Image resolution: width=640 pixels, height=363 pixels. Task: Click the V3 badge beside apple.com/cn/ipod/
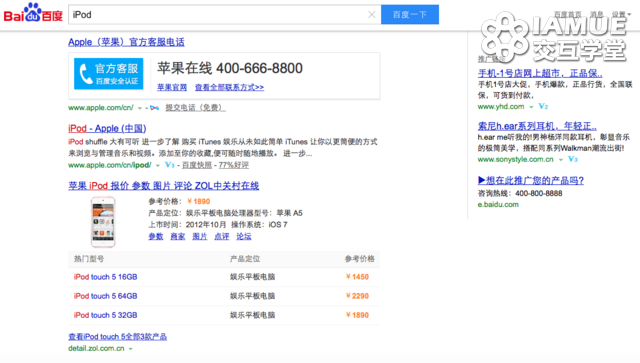pos(170,165)
